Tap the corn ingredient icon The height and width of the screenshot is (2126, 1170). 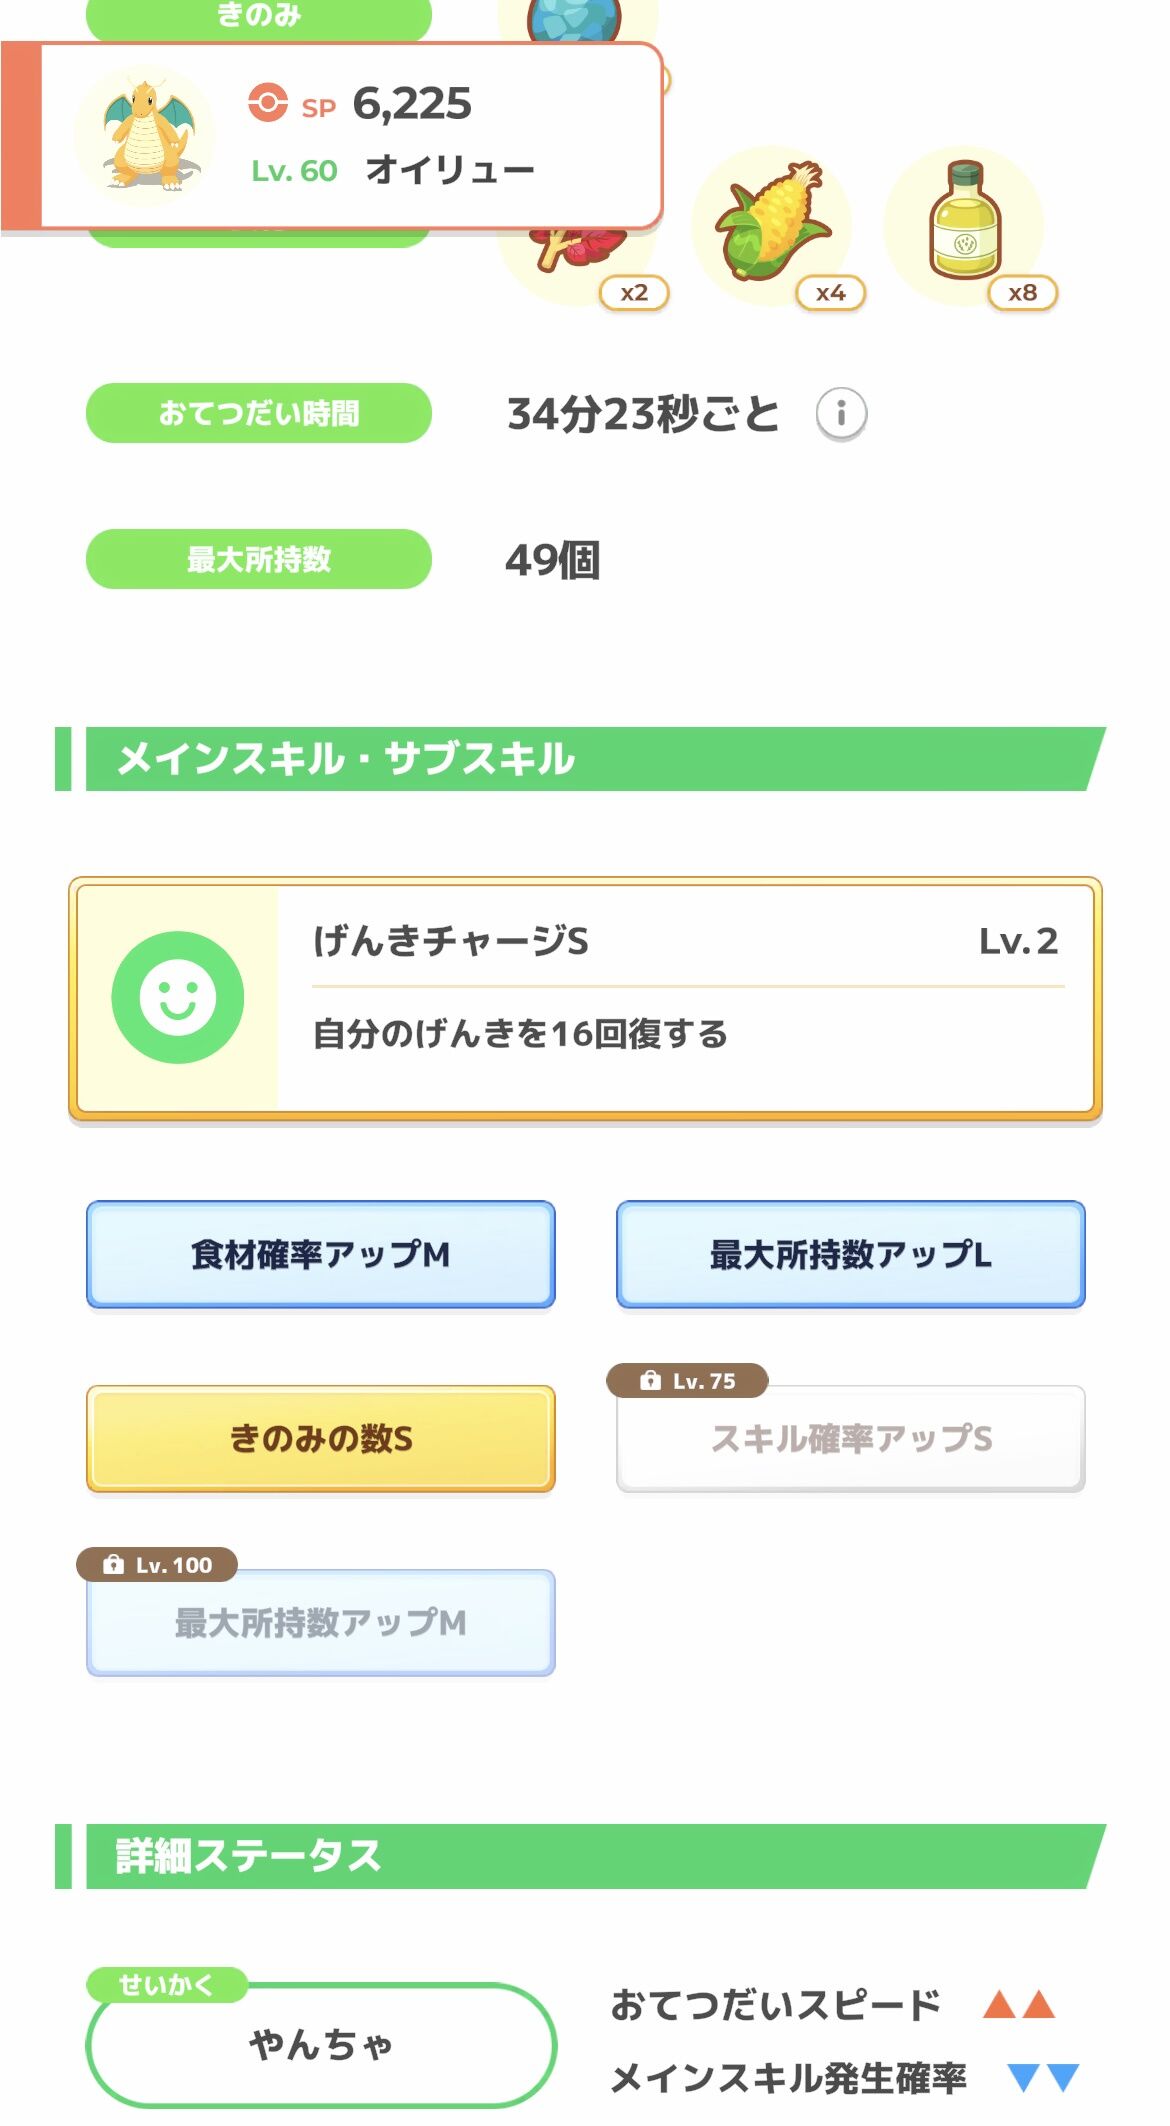click(x=772, y=225)
